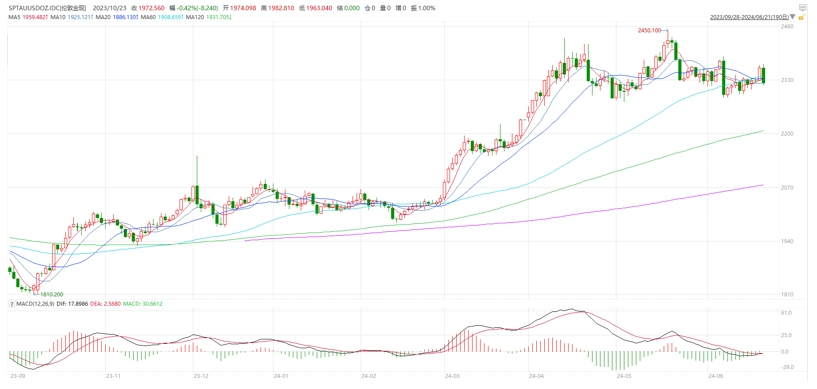This screenshot has height=389, width=817.
Task: Click the MACD: 30.6612 value
Action: (x=141, y=304)
